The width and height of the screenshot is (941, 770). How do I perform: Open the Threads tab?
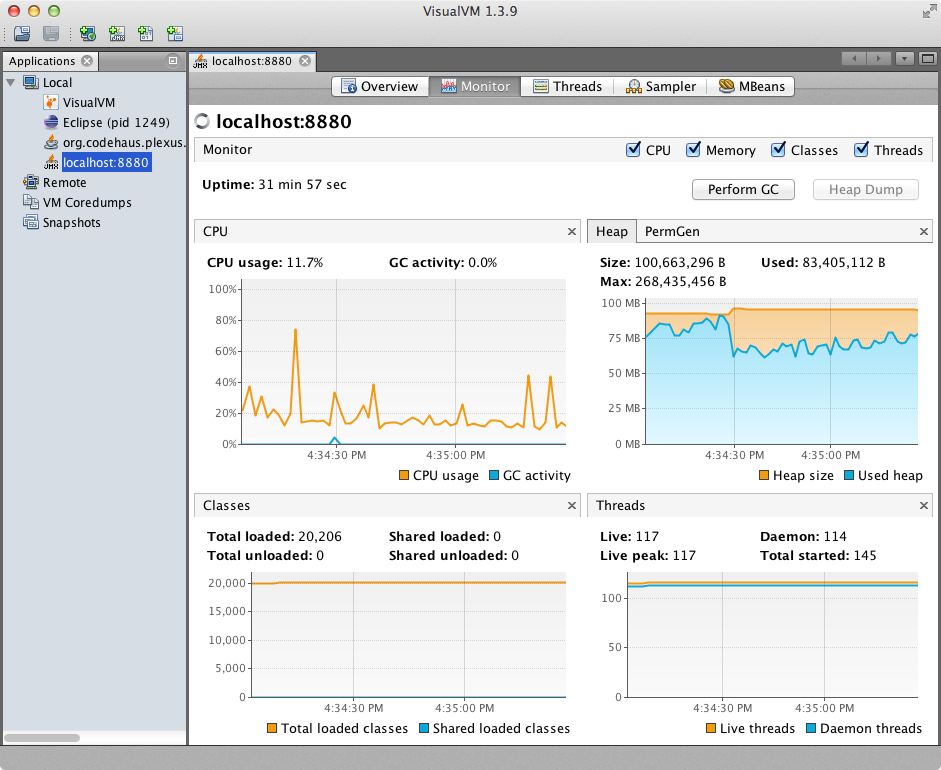[x=567, y=86]
